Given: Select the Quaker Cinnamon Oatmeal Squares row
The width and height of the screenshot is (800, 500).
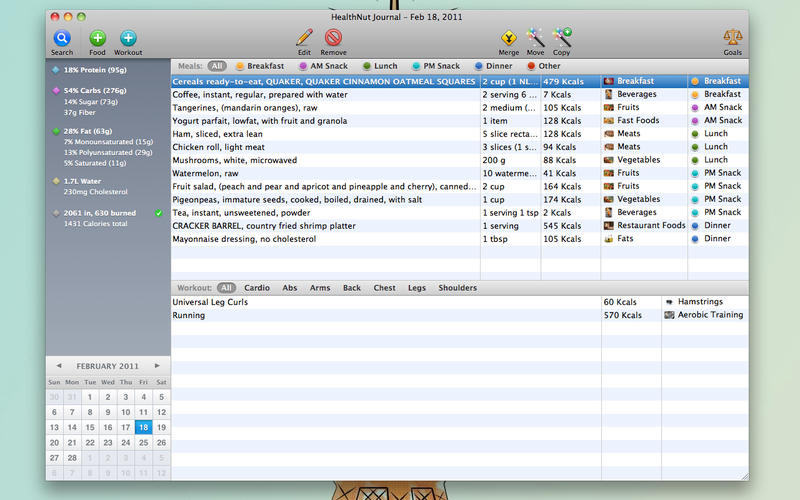Looking at the screenshot, I should pos(460,81).
